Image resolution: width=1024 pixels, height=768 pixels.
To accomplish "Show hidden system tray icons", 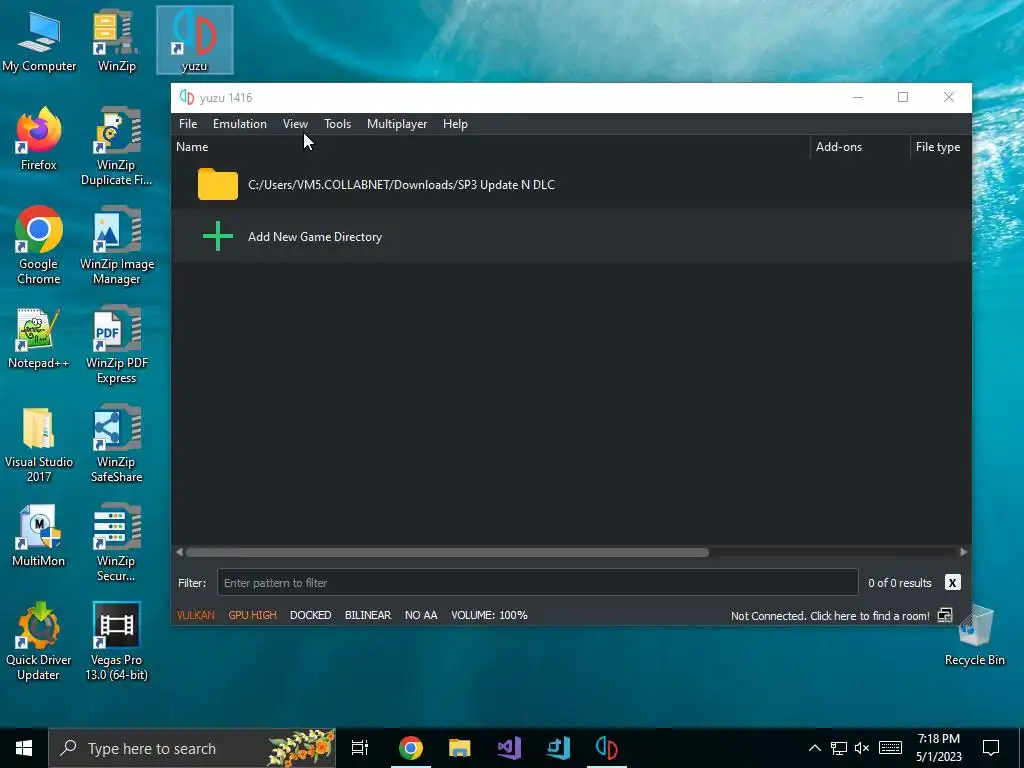I will tap(814, 748).
